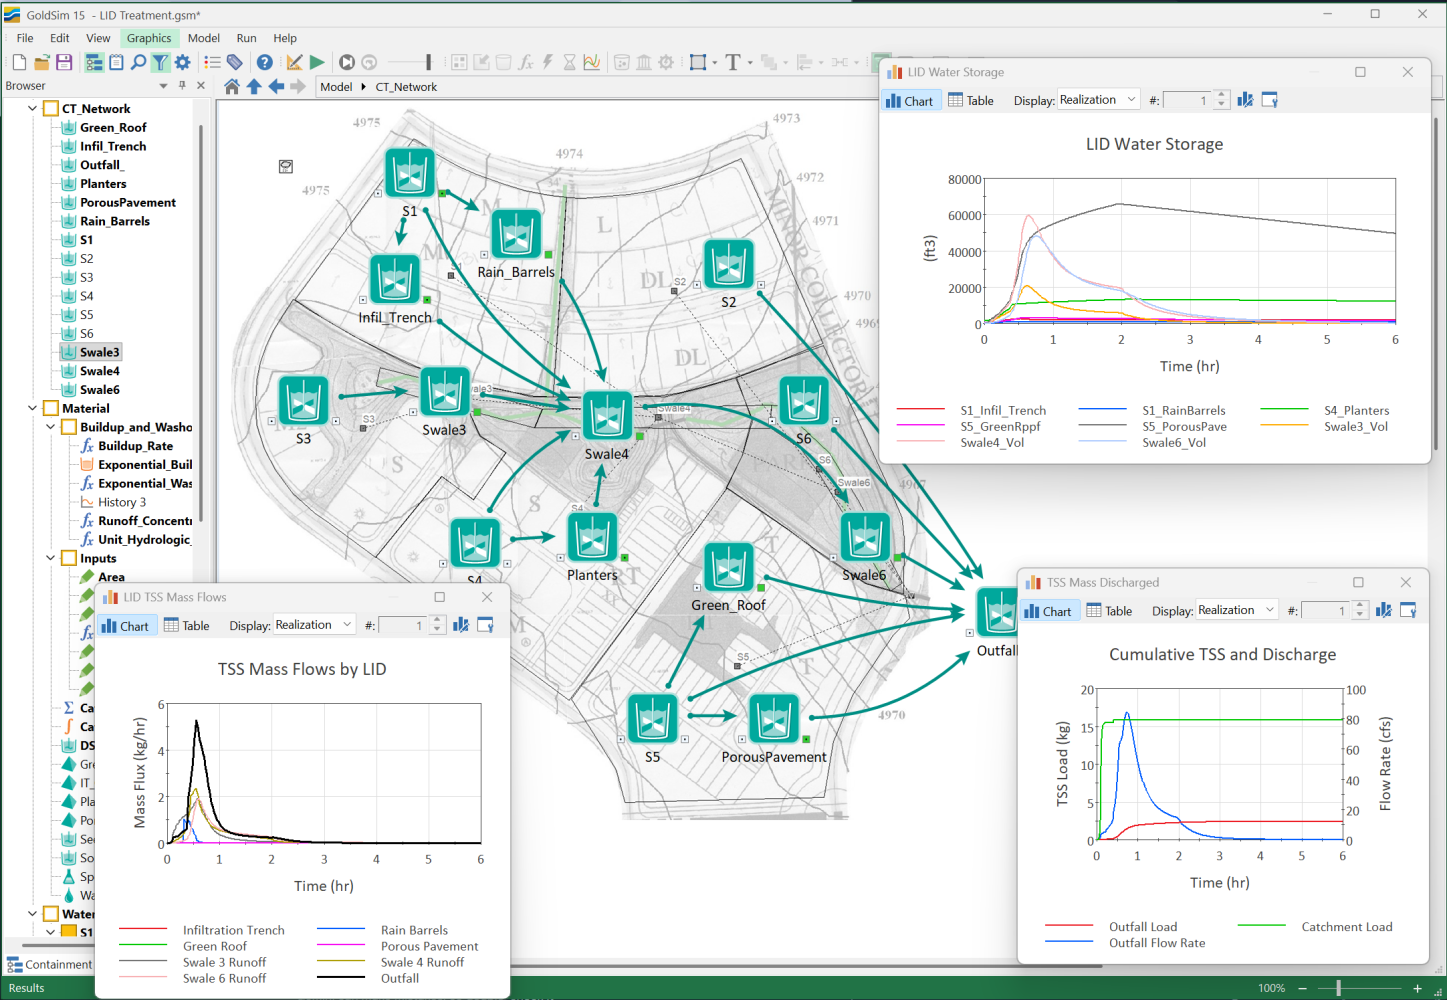The width and height of the screenshot is (1447, 1000).
Task: Select Swale6 in the browser tree
Action: click(x=99, y=390)
